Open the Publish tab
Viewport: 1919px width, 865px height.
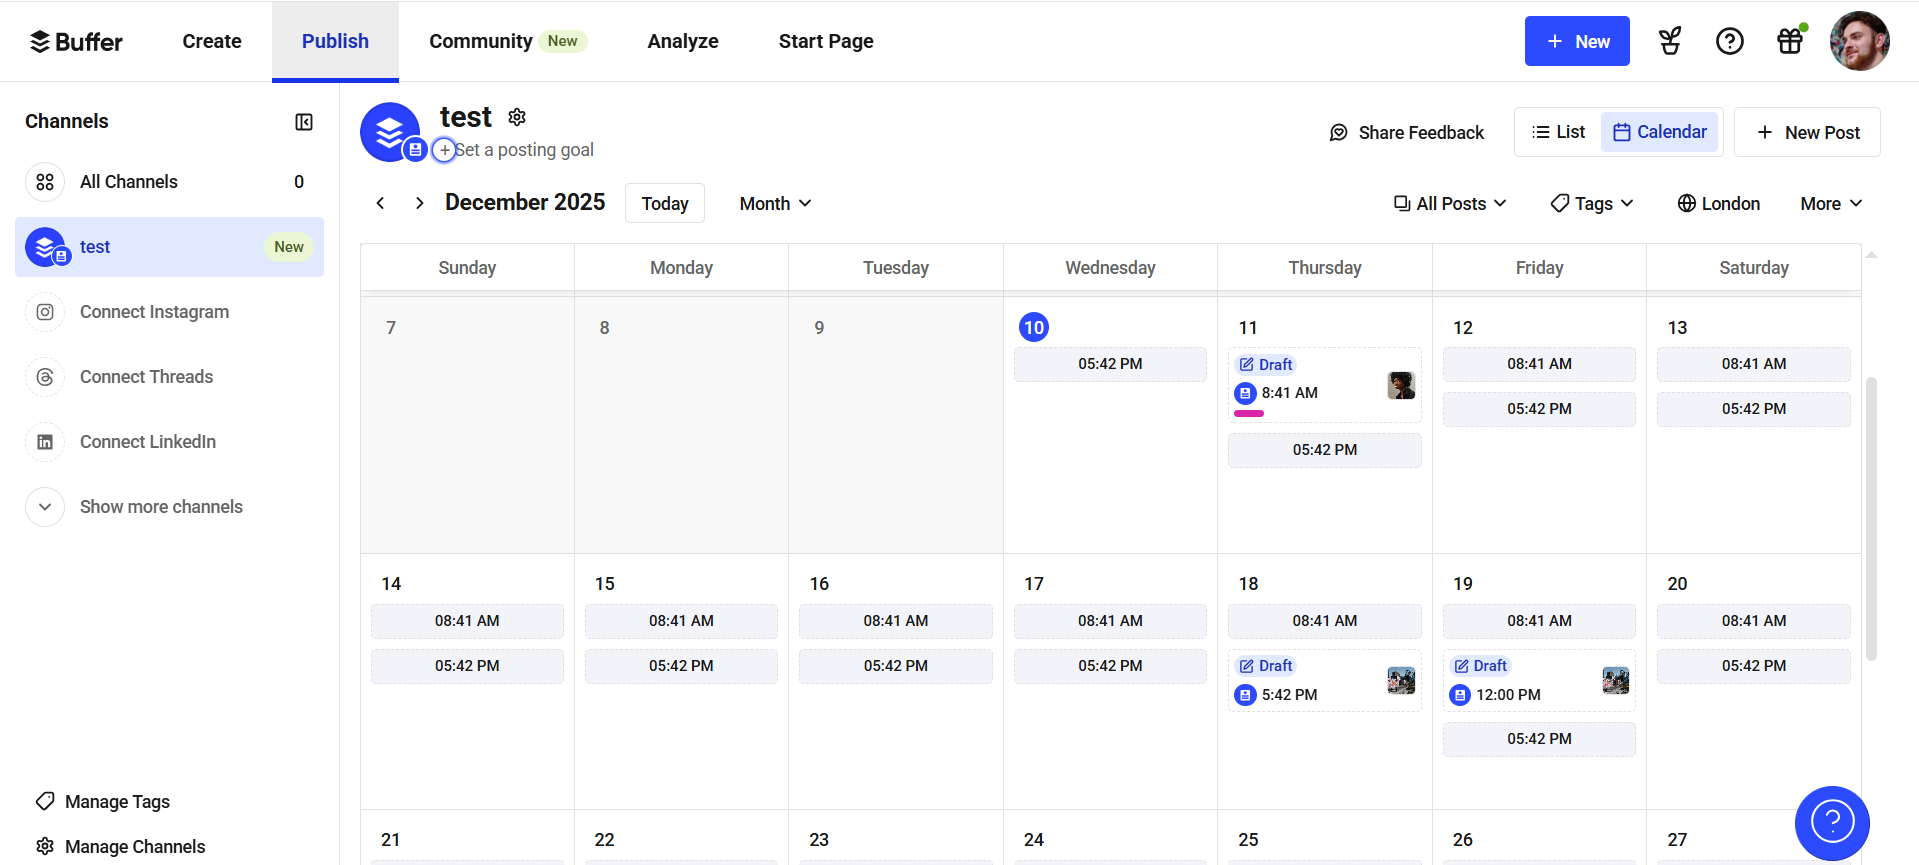[x=335, y=41]
